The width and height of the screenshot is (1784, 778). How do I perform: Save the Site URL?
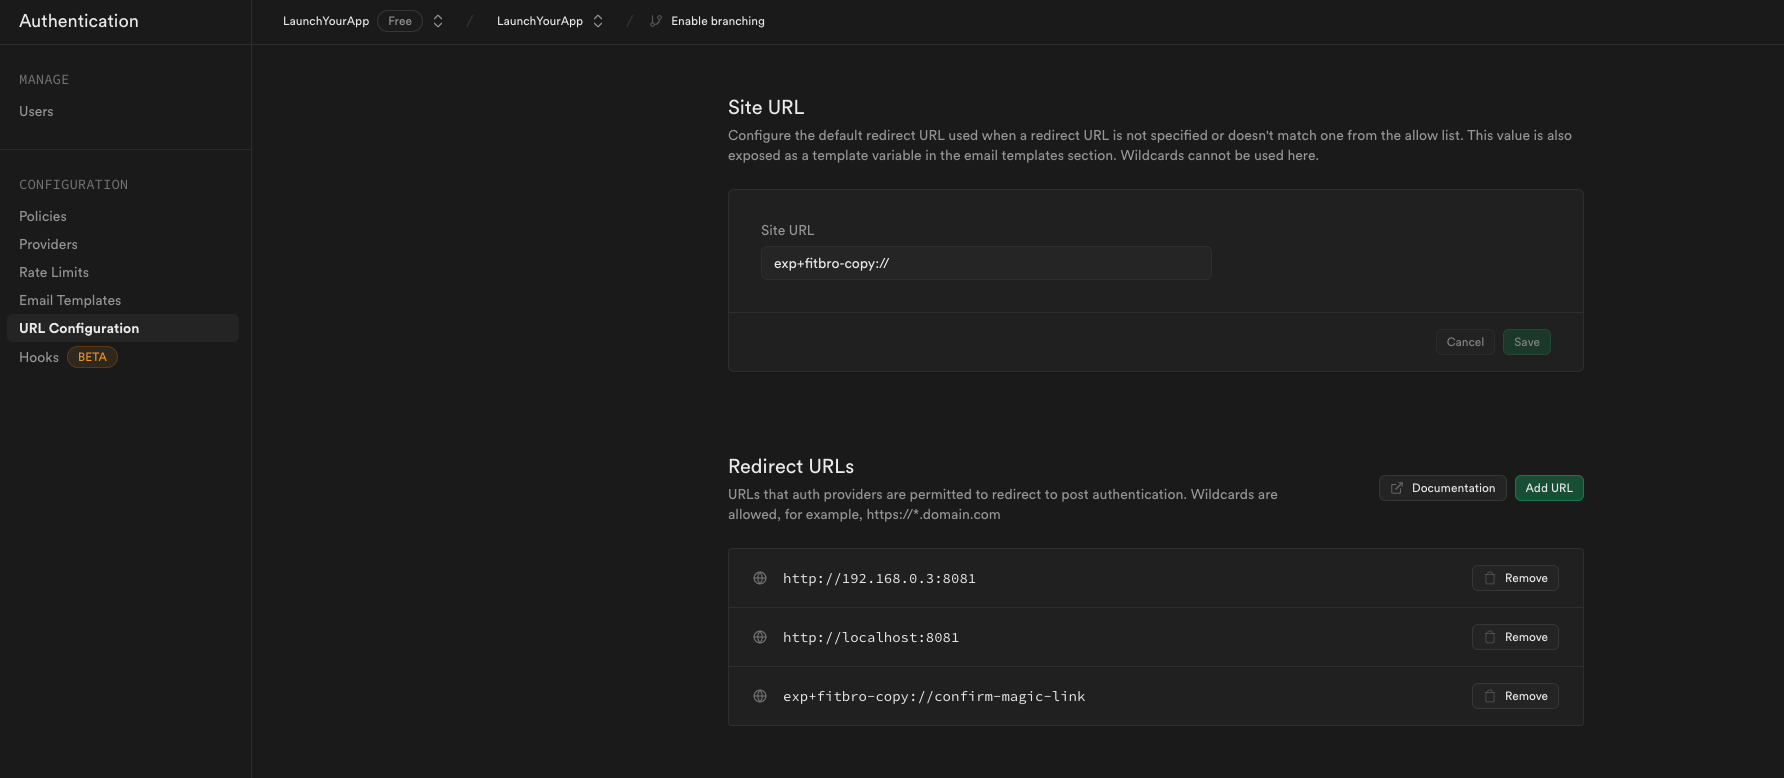[x=1527, y=342]
